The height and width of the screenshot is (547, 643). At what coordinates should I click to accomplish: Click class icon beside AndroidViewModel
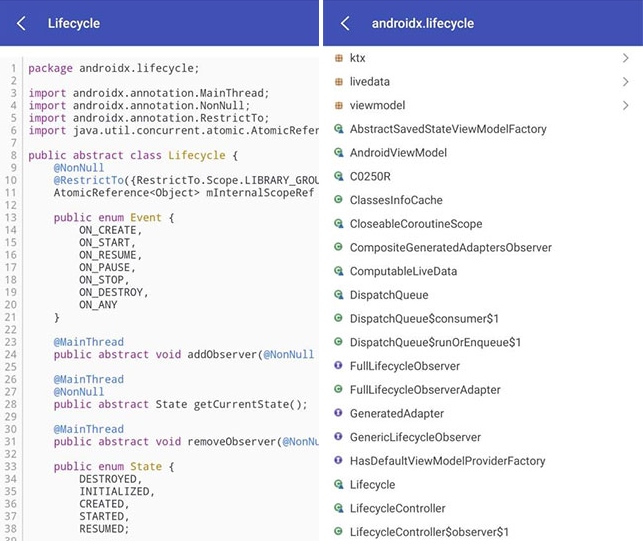pyautogui.click(x=339, y=153)
